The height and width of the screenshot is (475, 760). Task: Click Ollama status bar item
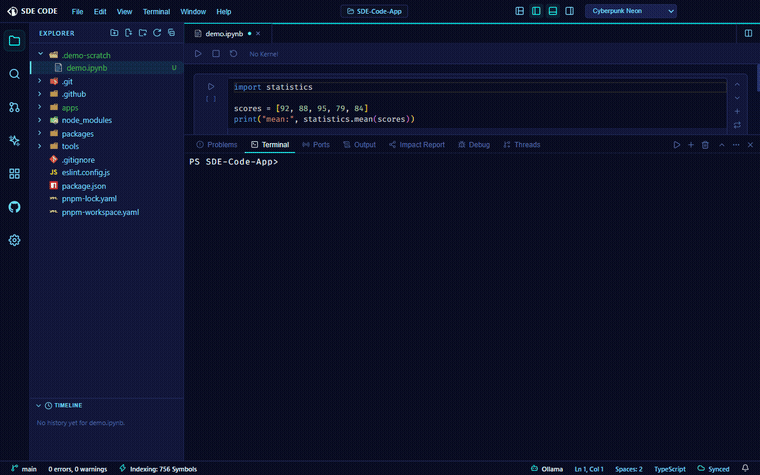coord(547,469)
